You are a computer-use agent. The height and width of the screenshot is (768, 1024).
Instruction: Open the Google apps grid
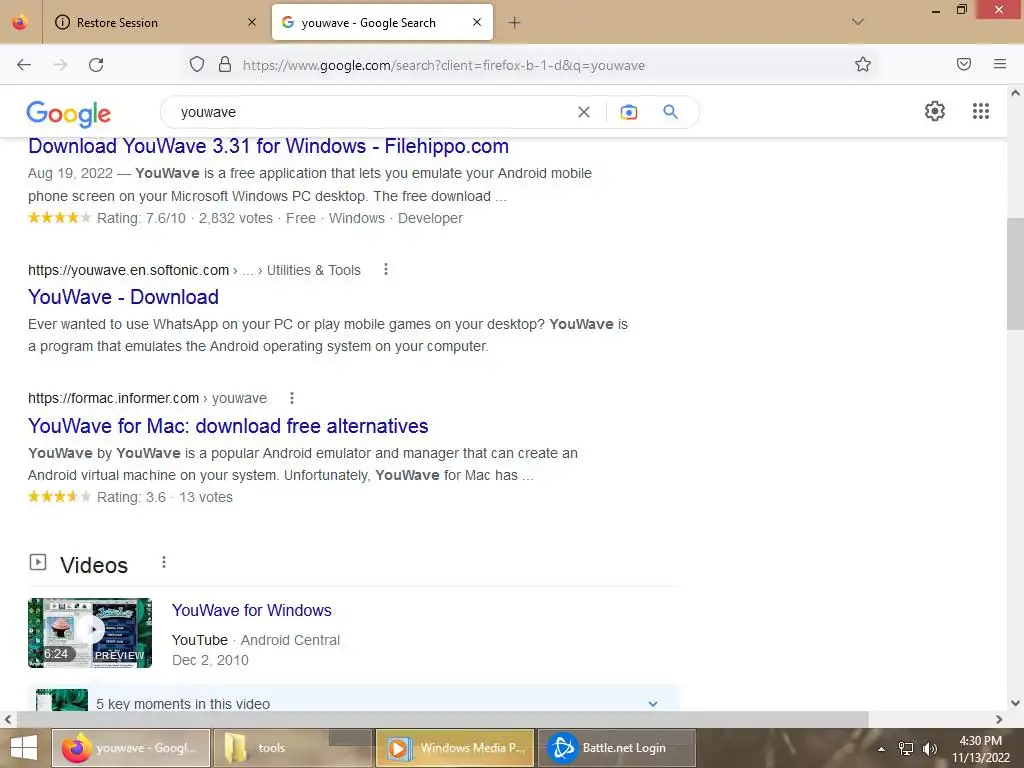coord(981,111)
